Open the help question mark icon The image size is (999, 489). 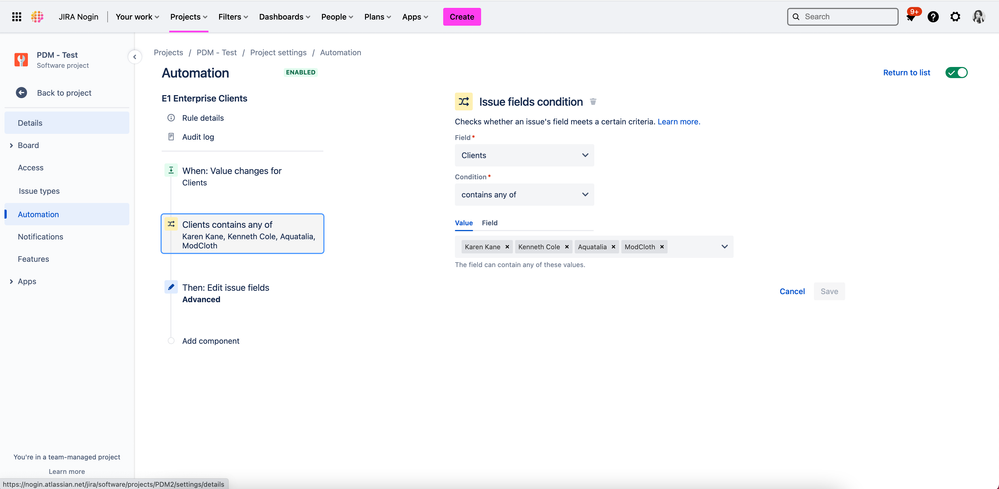[x=933, y=17]
